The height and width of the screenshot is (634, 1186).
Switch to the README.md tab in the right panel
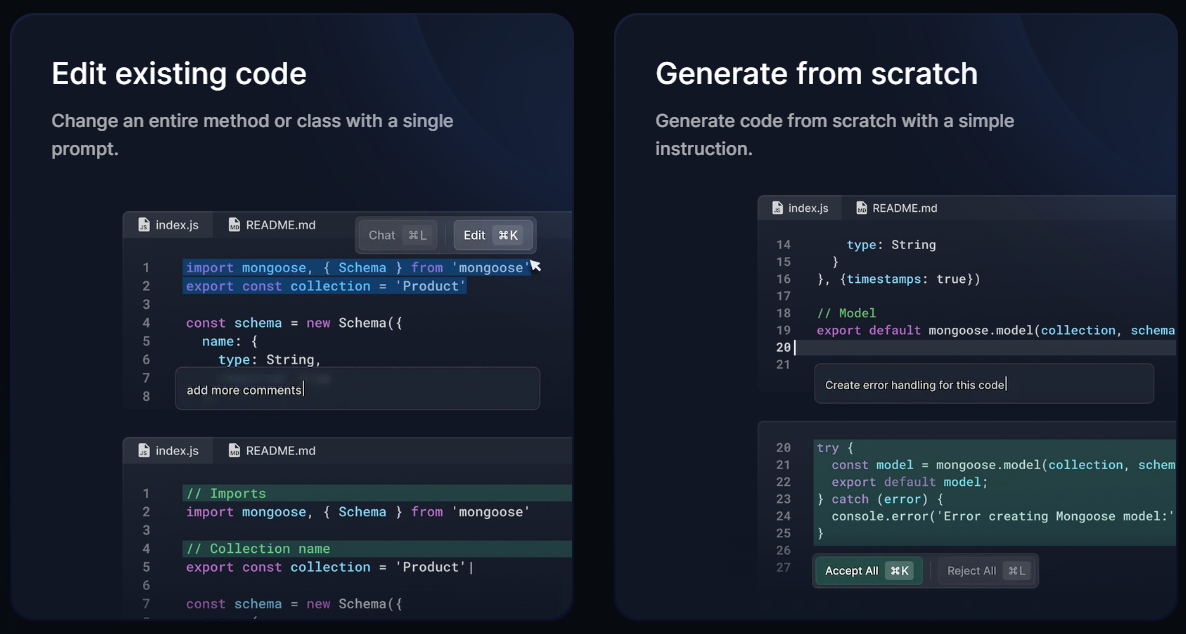(896, 208)
